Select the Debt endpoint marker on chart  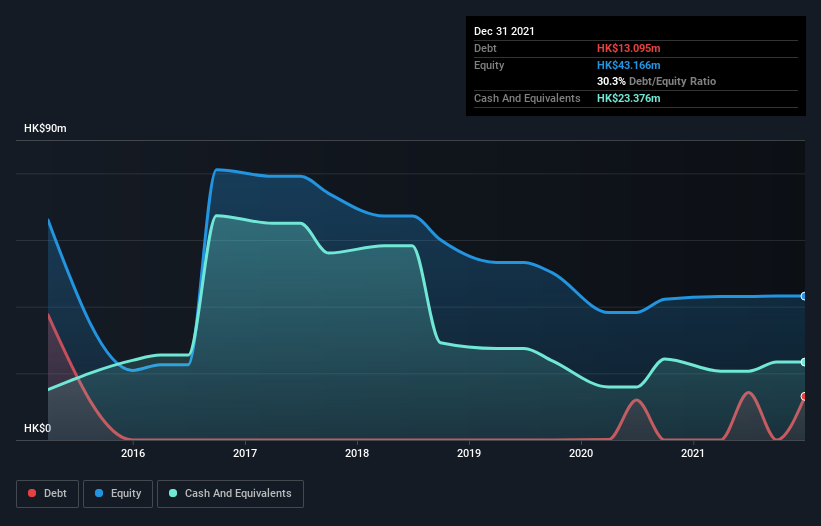pos(804,397)
